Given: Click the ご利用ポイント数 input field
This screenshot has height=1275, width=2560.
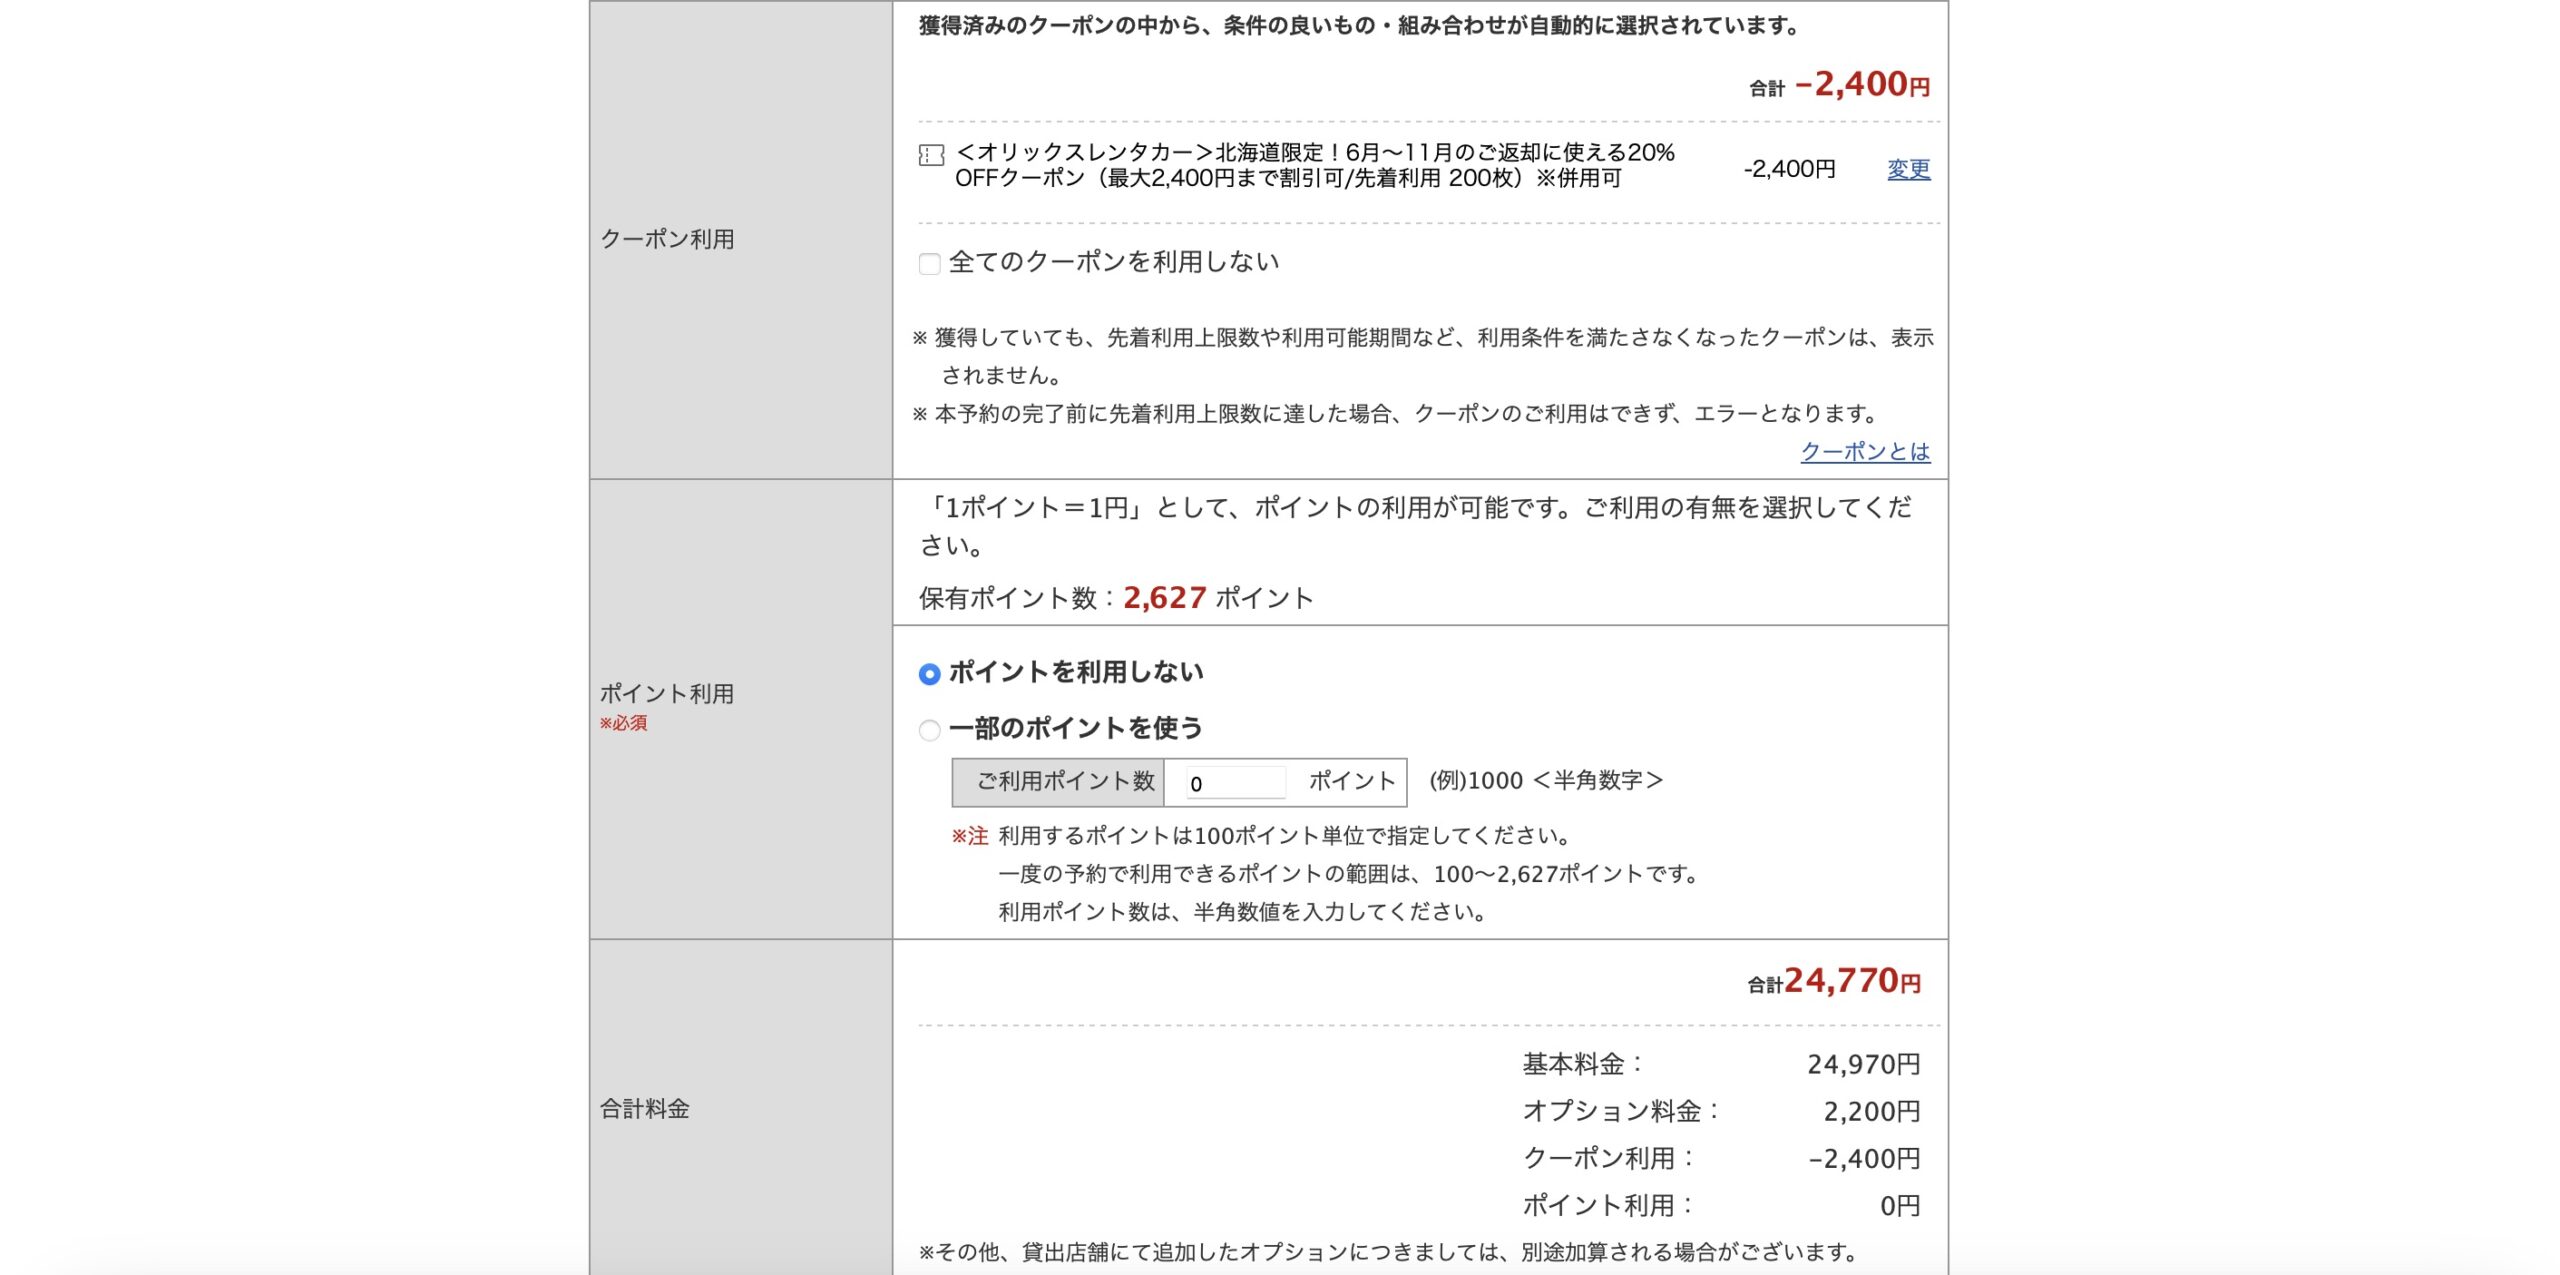Looking at the screenshot, I should click(x=1236, y=783).
